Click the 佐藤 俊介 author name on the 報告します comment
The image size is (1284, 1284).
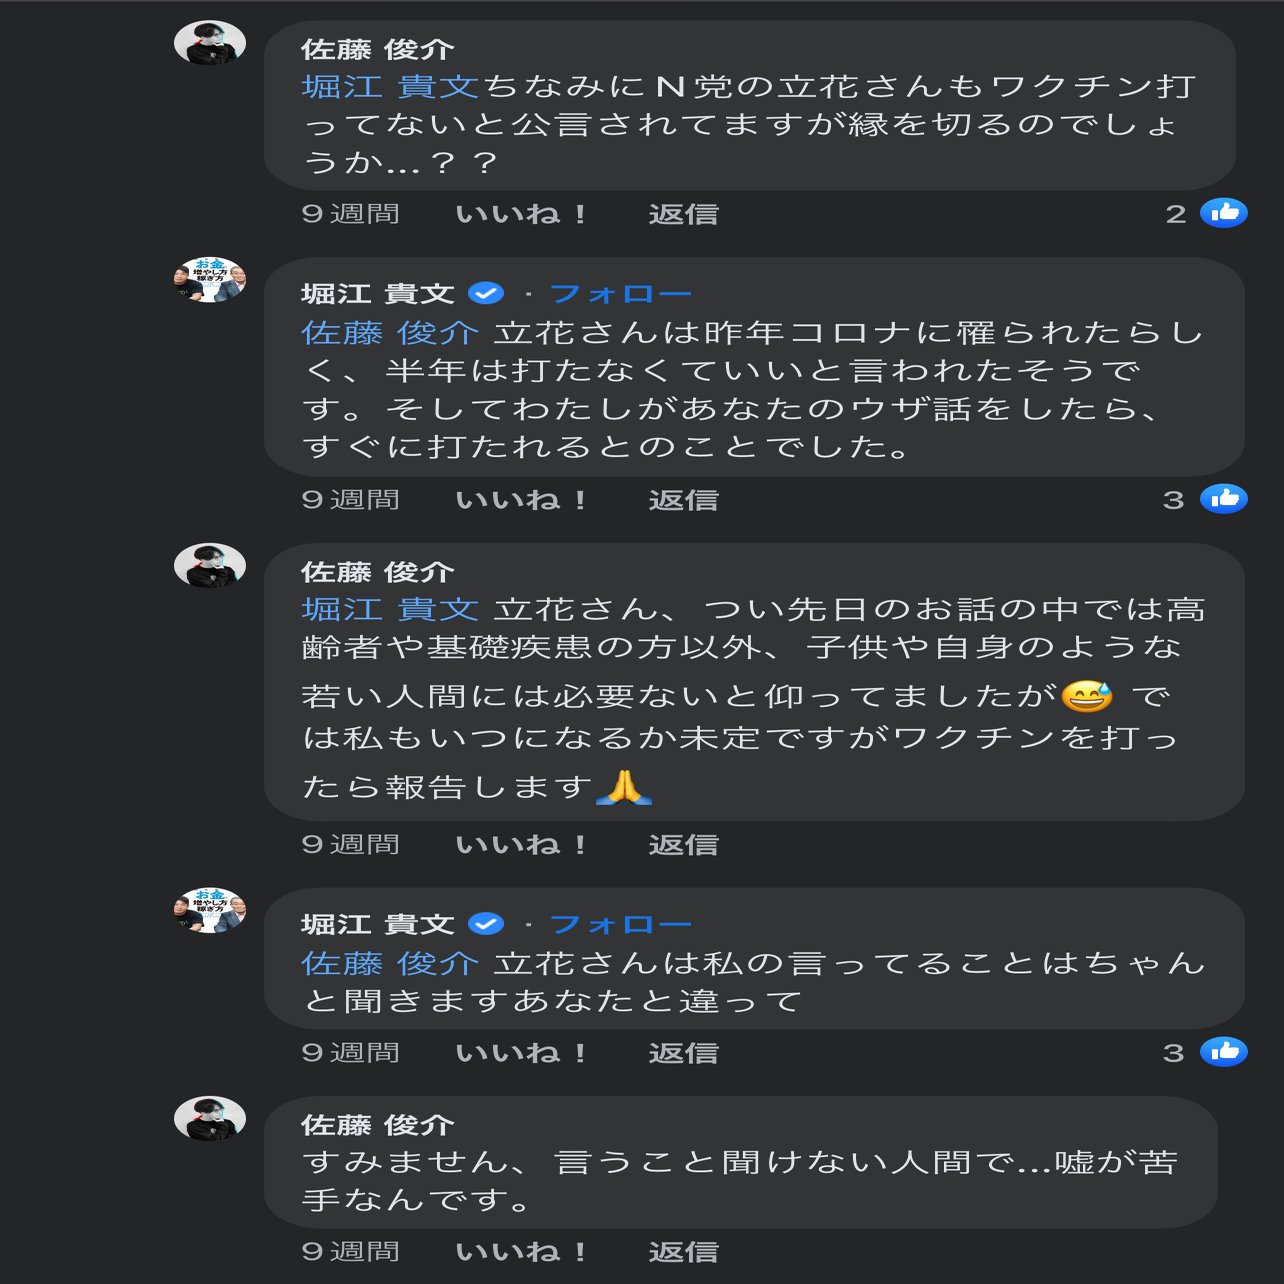(377, 572)
